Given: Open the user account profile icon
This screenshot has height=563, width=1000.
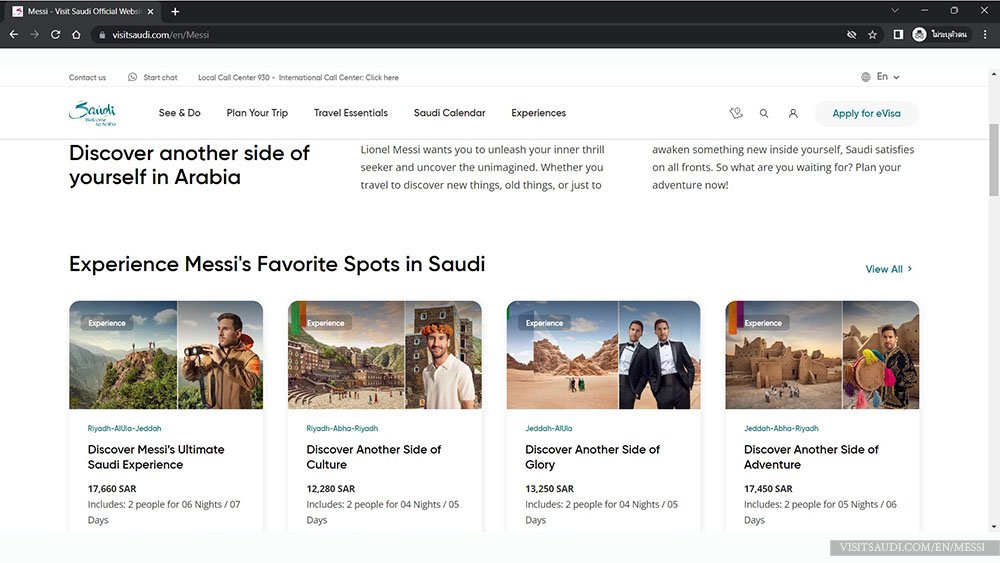Looking at the screenshot, I should pyautogui.click(x=793, y=113).
